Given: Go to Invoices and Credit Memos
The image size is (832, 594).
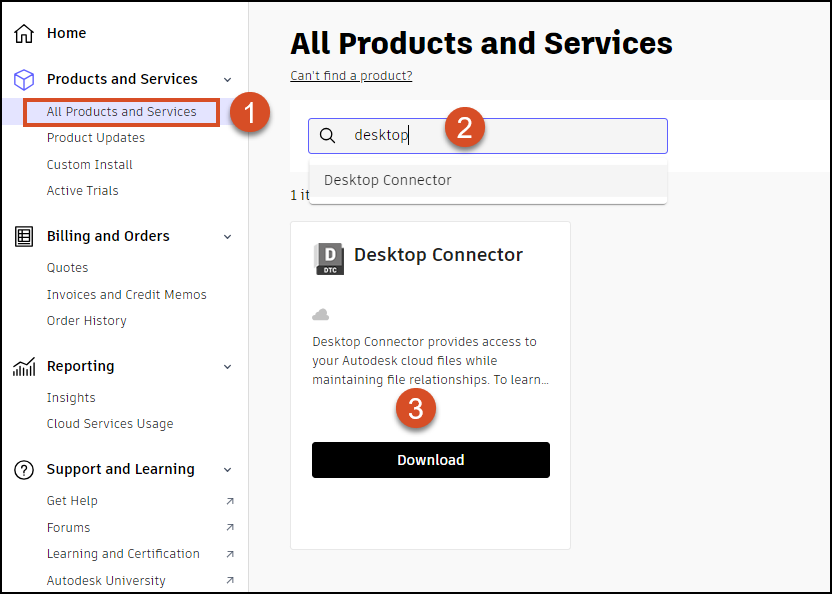Looking at the screenshot, I should click(127, 295).
